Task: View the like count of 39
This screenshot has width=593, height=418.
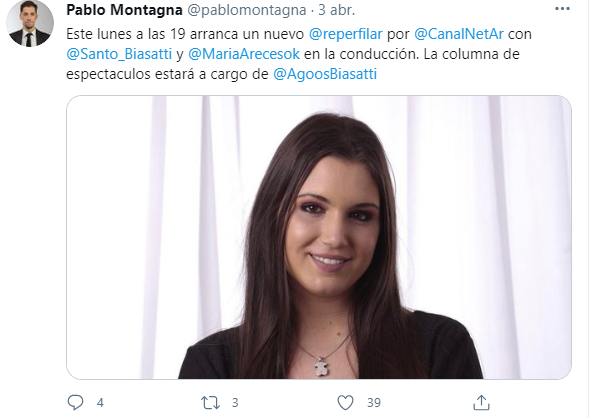Action: pyautogui.click(x=374, y=403)
